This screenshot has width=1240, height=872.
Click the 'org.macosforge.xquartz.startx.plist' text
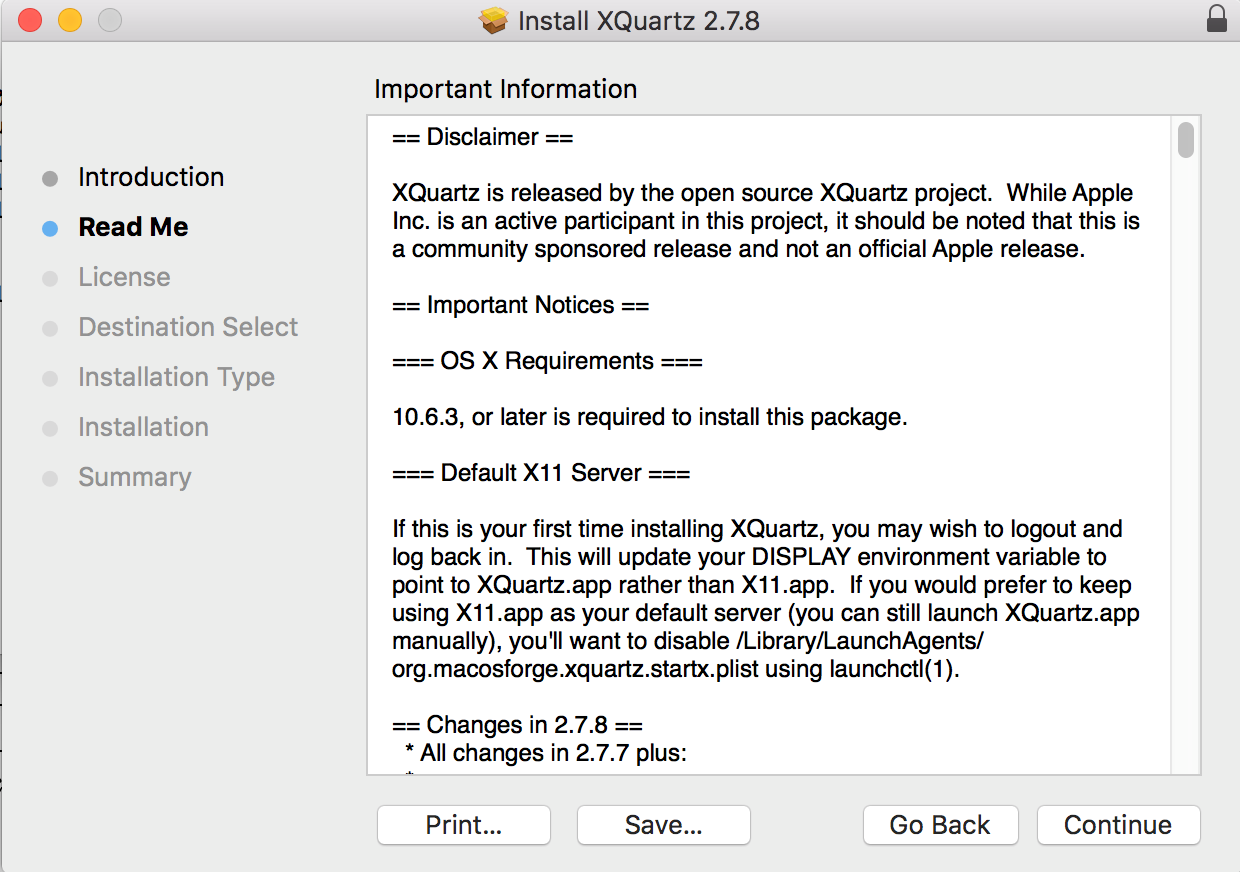pyautogui.click(x=575, y=670)
